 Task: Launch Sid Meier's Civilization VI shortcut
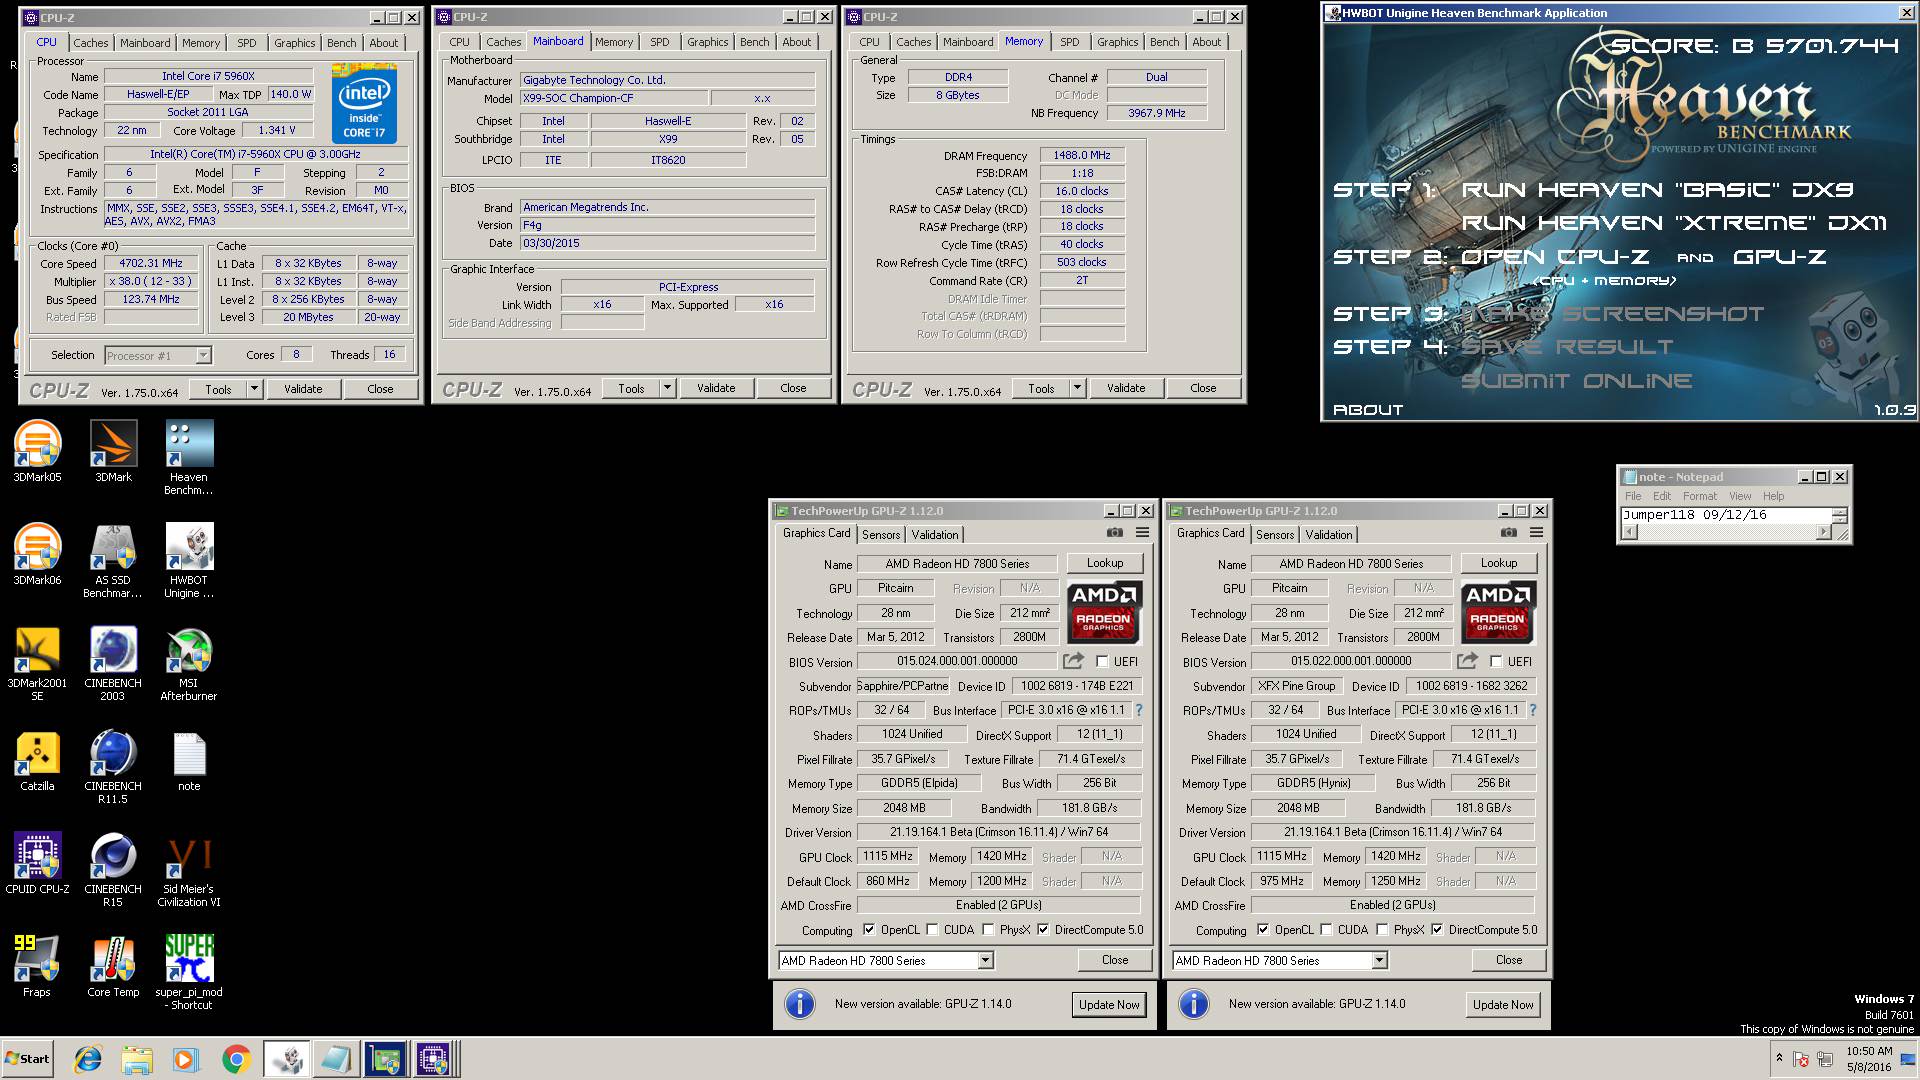click(189, 870)
